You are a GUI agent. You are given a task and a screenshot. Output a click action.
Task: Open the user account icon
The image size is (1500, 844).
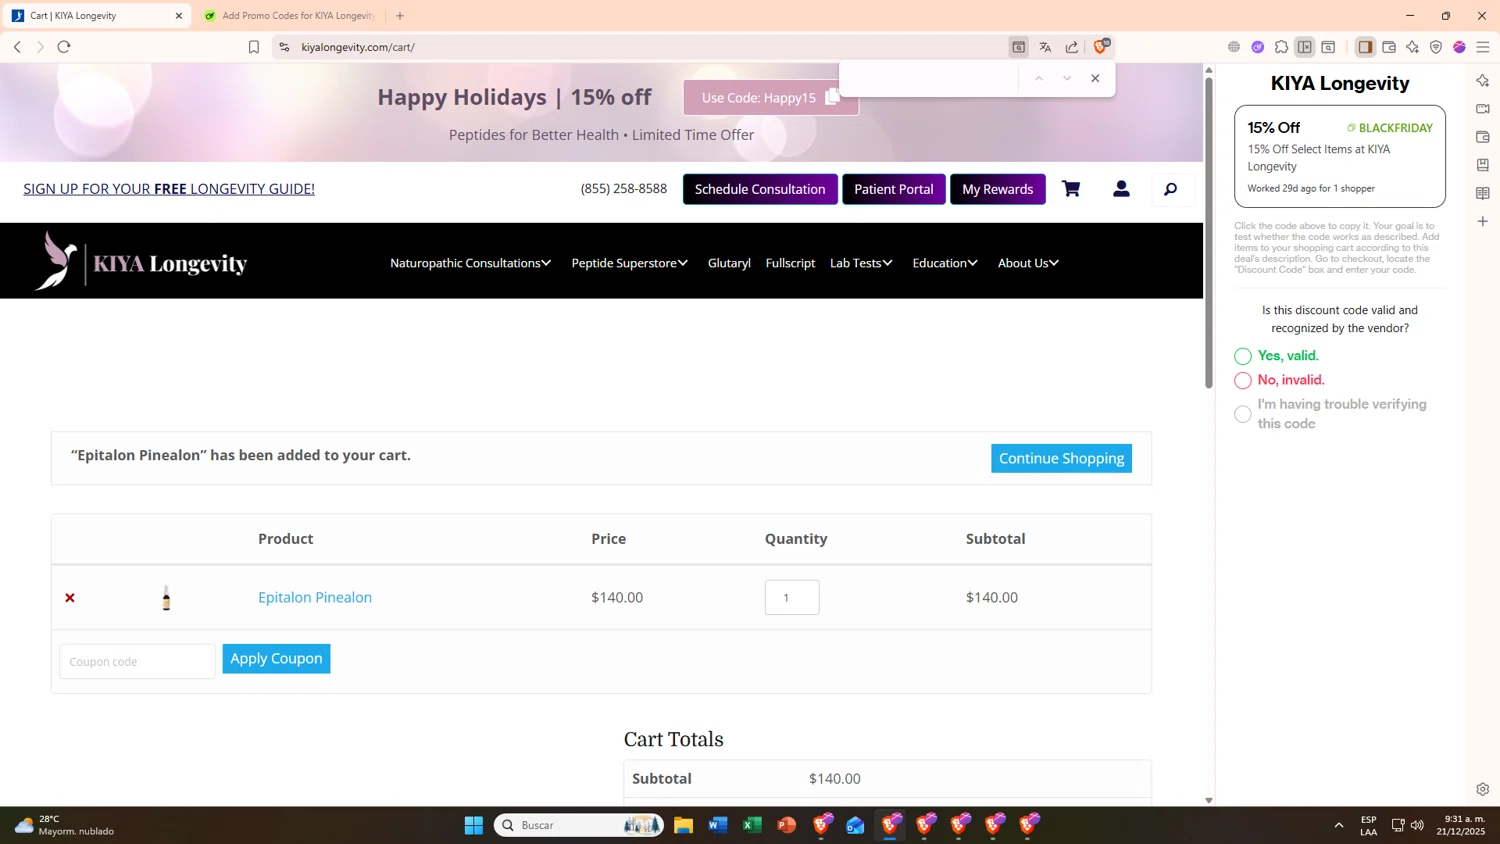(1121, 189)
